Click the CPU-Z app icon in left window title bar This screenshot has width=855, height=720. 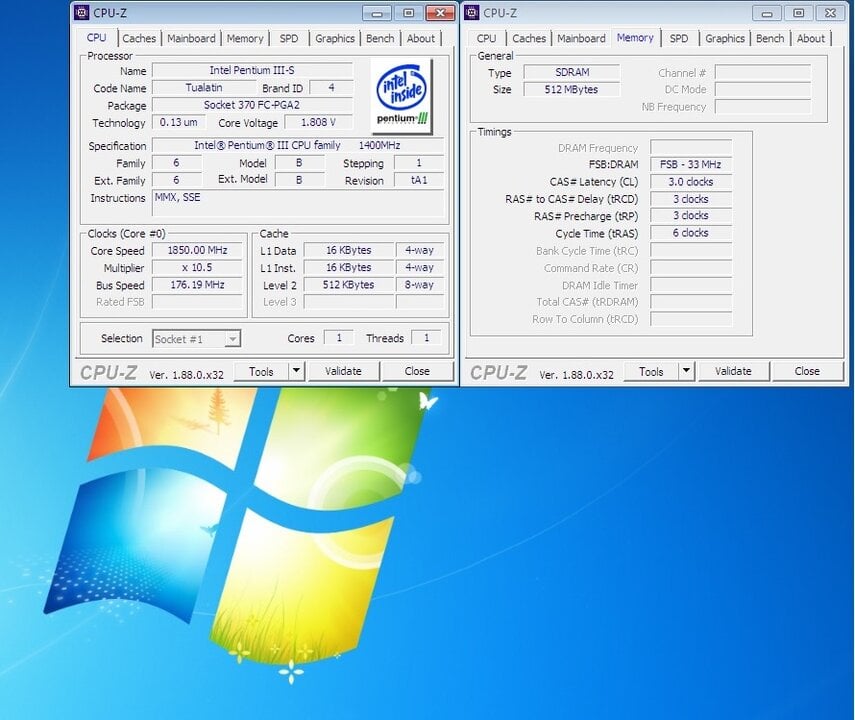(x=81, y=13)
